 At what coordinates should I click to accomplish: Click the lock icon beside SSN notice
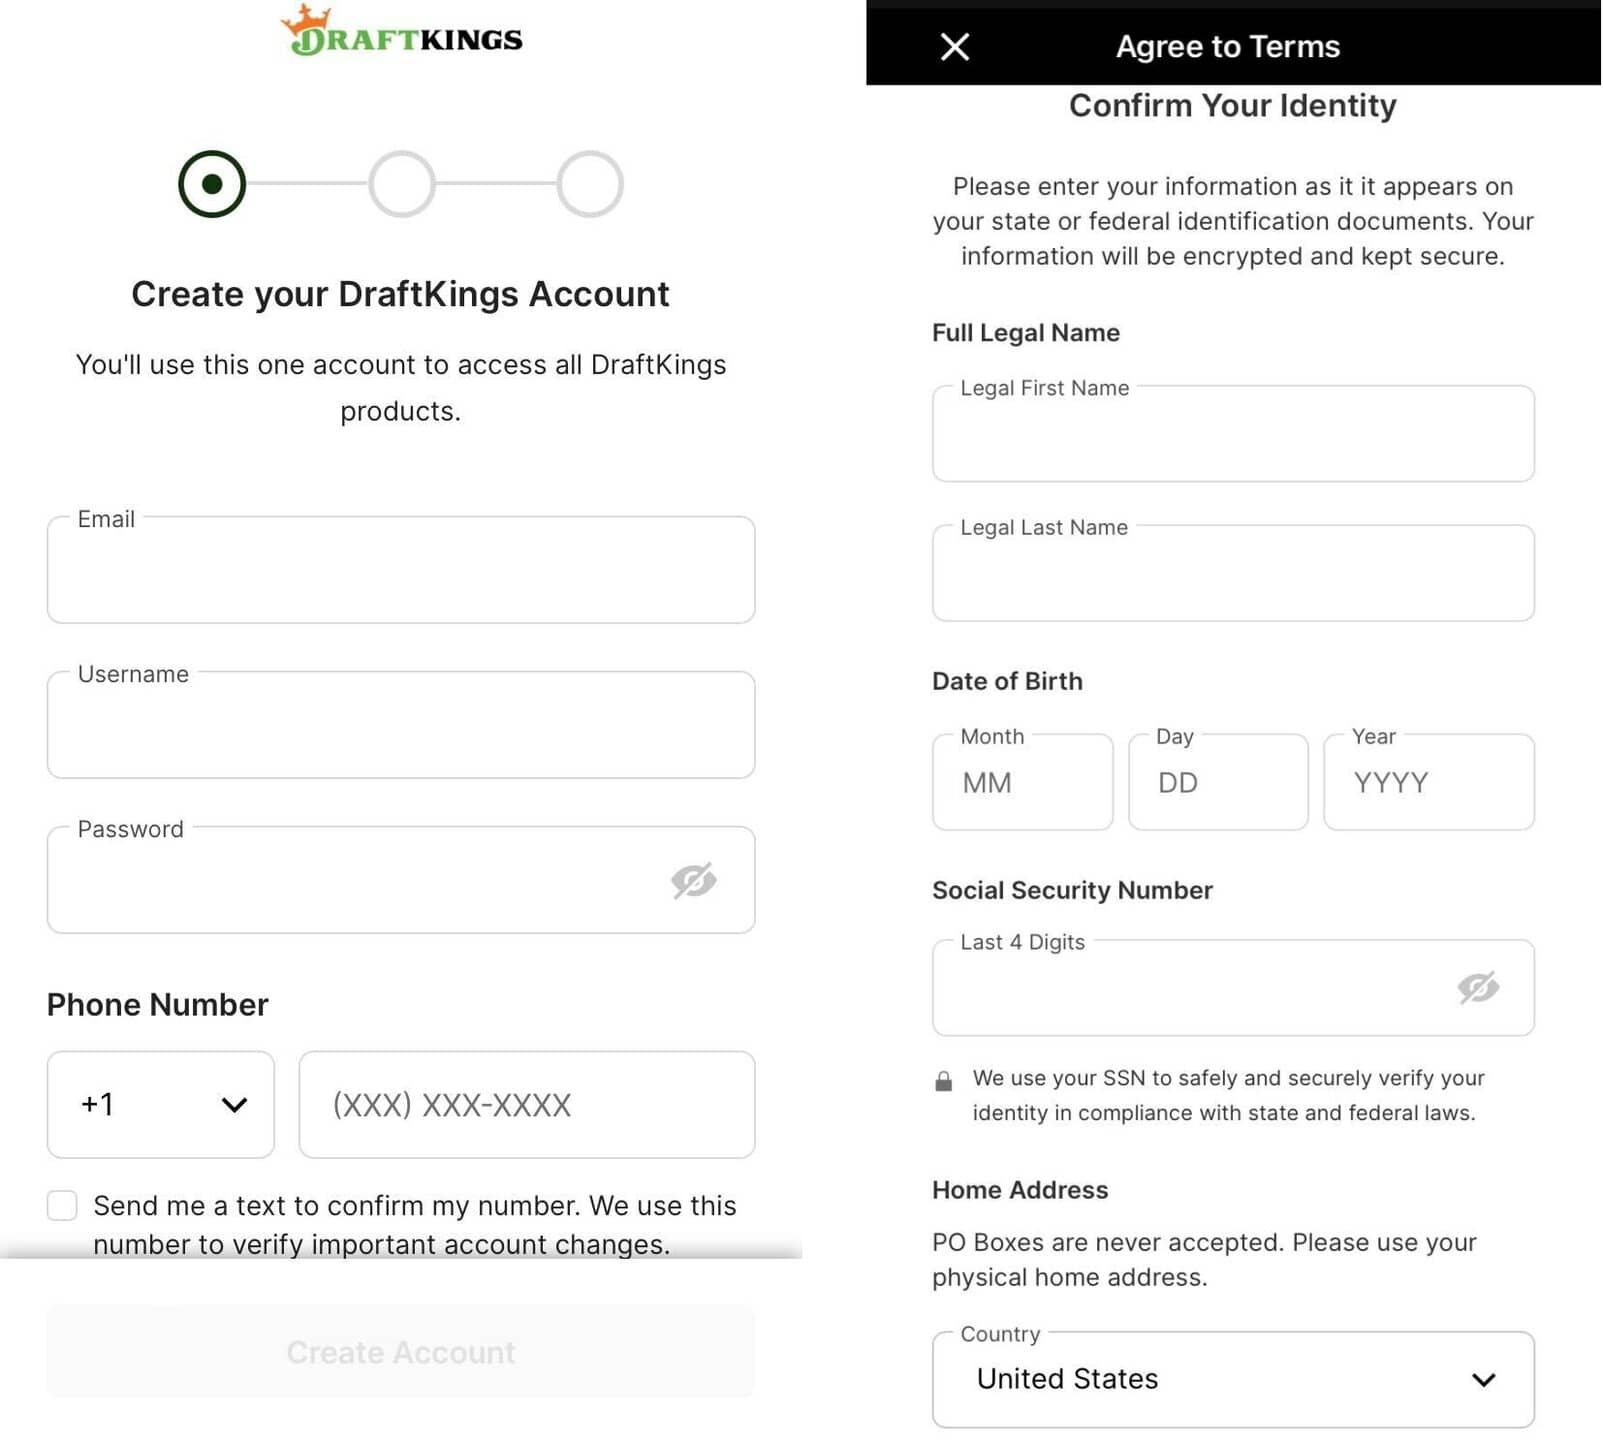(943, 1081)
